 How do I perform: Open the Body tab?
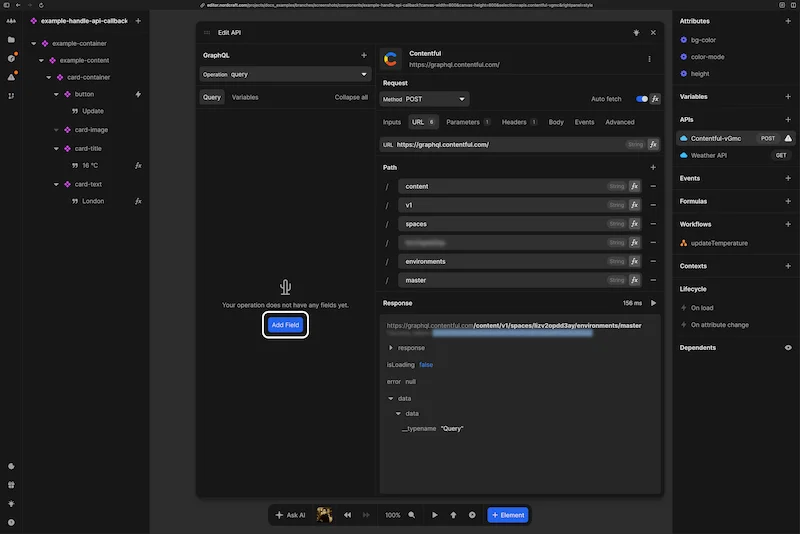(x=556, y=122)
